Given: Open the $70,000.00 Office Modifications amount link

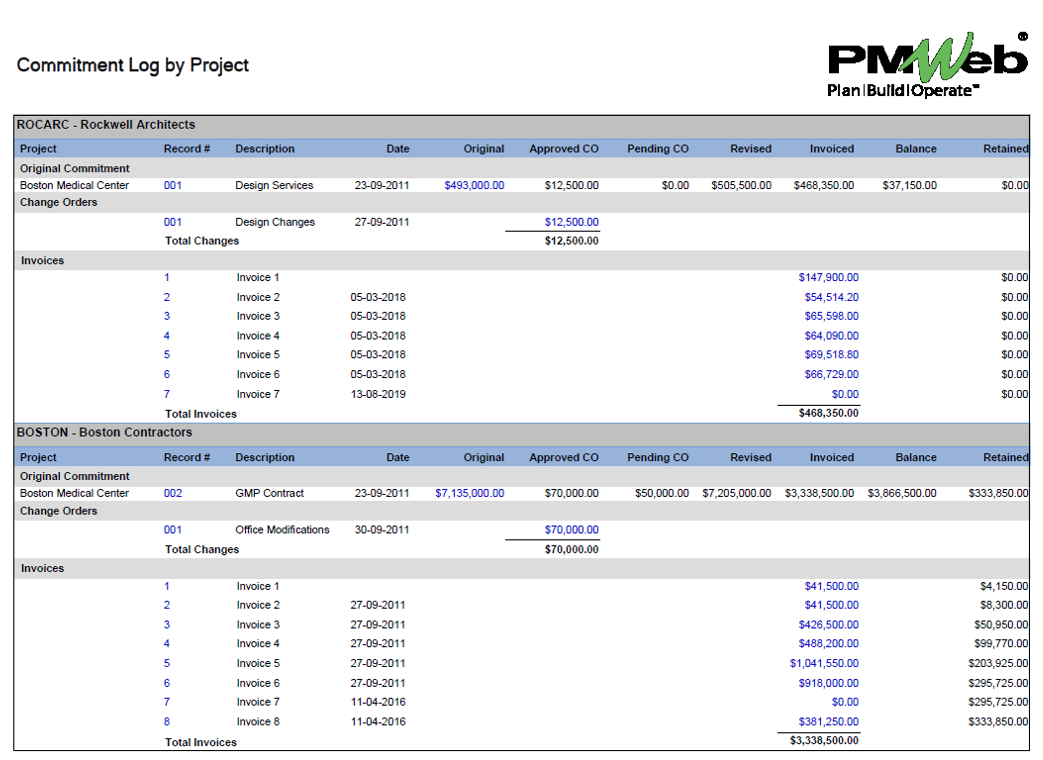Looking at the screenshot, I should tap(571, 530).
